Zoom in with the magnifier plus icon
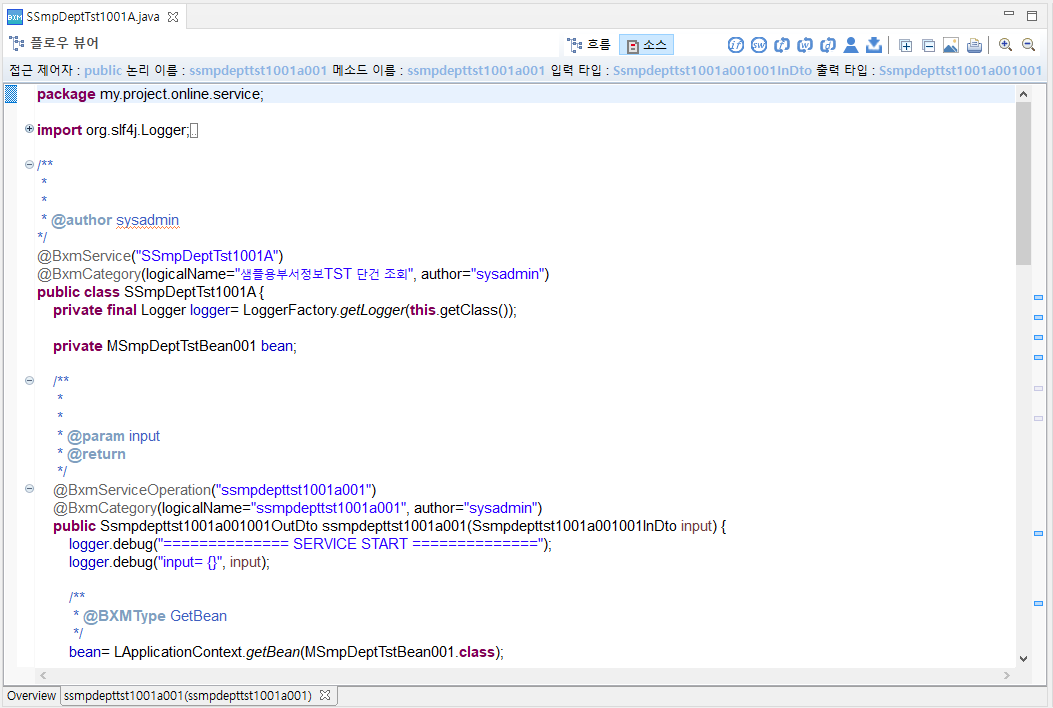 point(1005,45)
